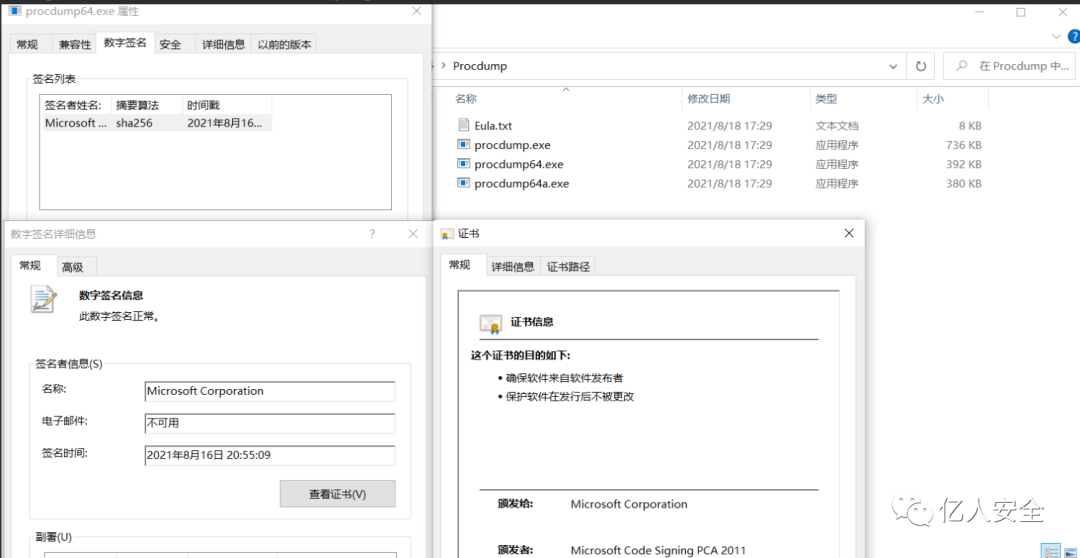Open the certificate 详细信息 tab
1080x558 pixels.
coord(512,266)
